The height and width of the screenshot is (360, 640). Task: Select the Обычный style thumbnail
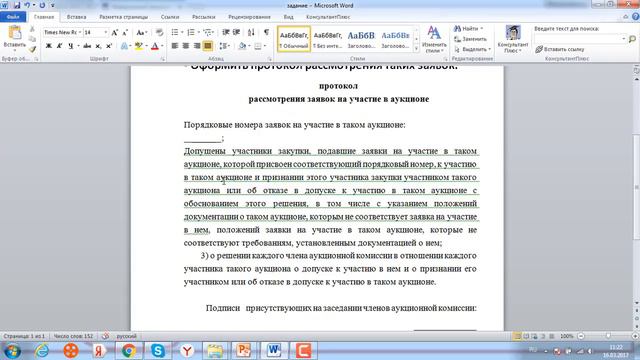point(294,39)
